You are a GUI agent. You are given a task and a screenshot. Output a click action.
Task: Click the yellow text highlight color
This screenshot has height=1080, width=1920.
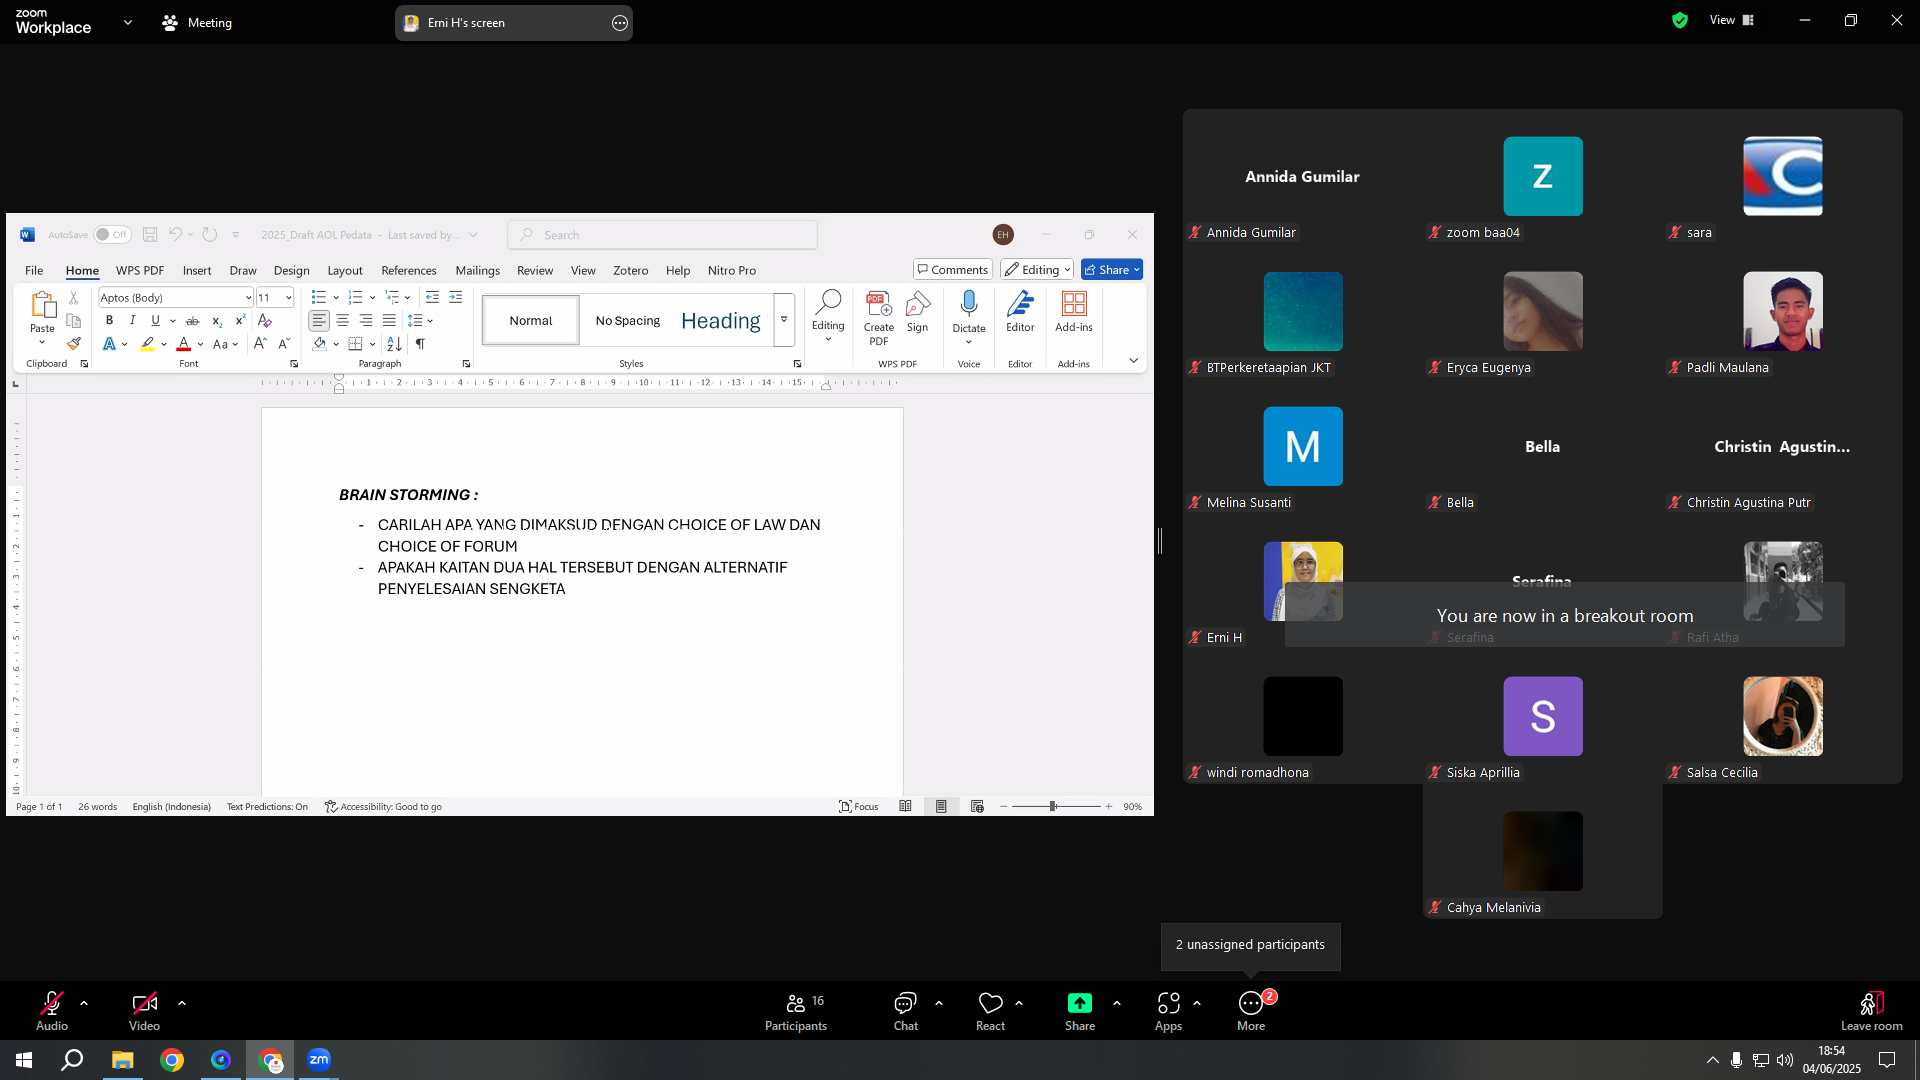point(147,344)
